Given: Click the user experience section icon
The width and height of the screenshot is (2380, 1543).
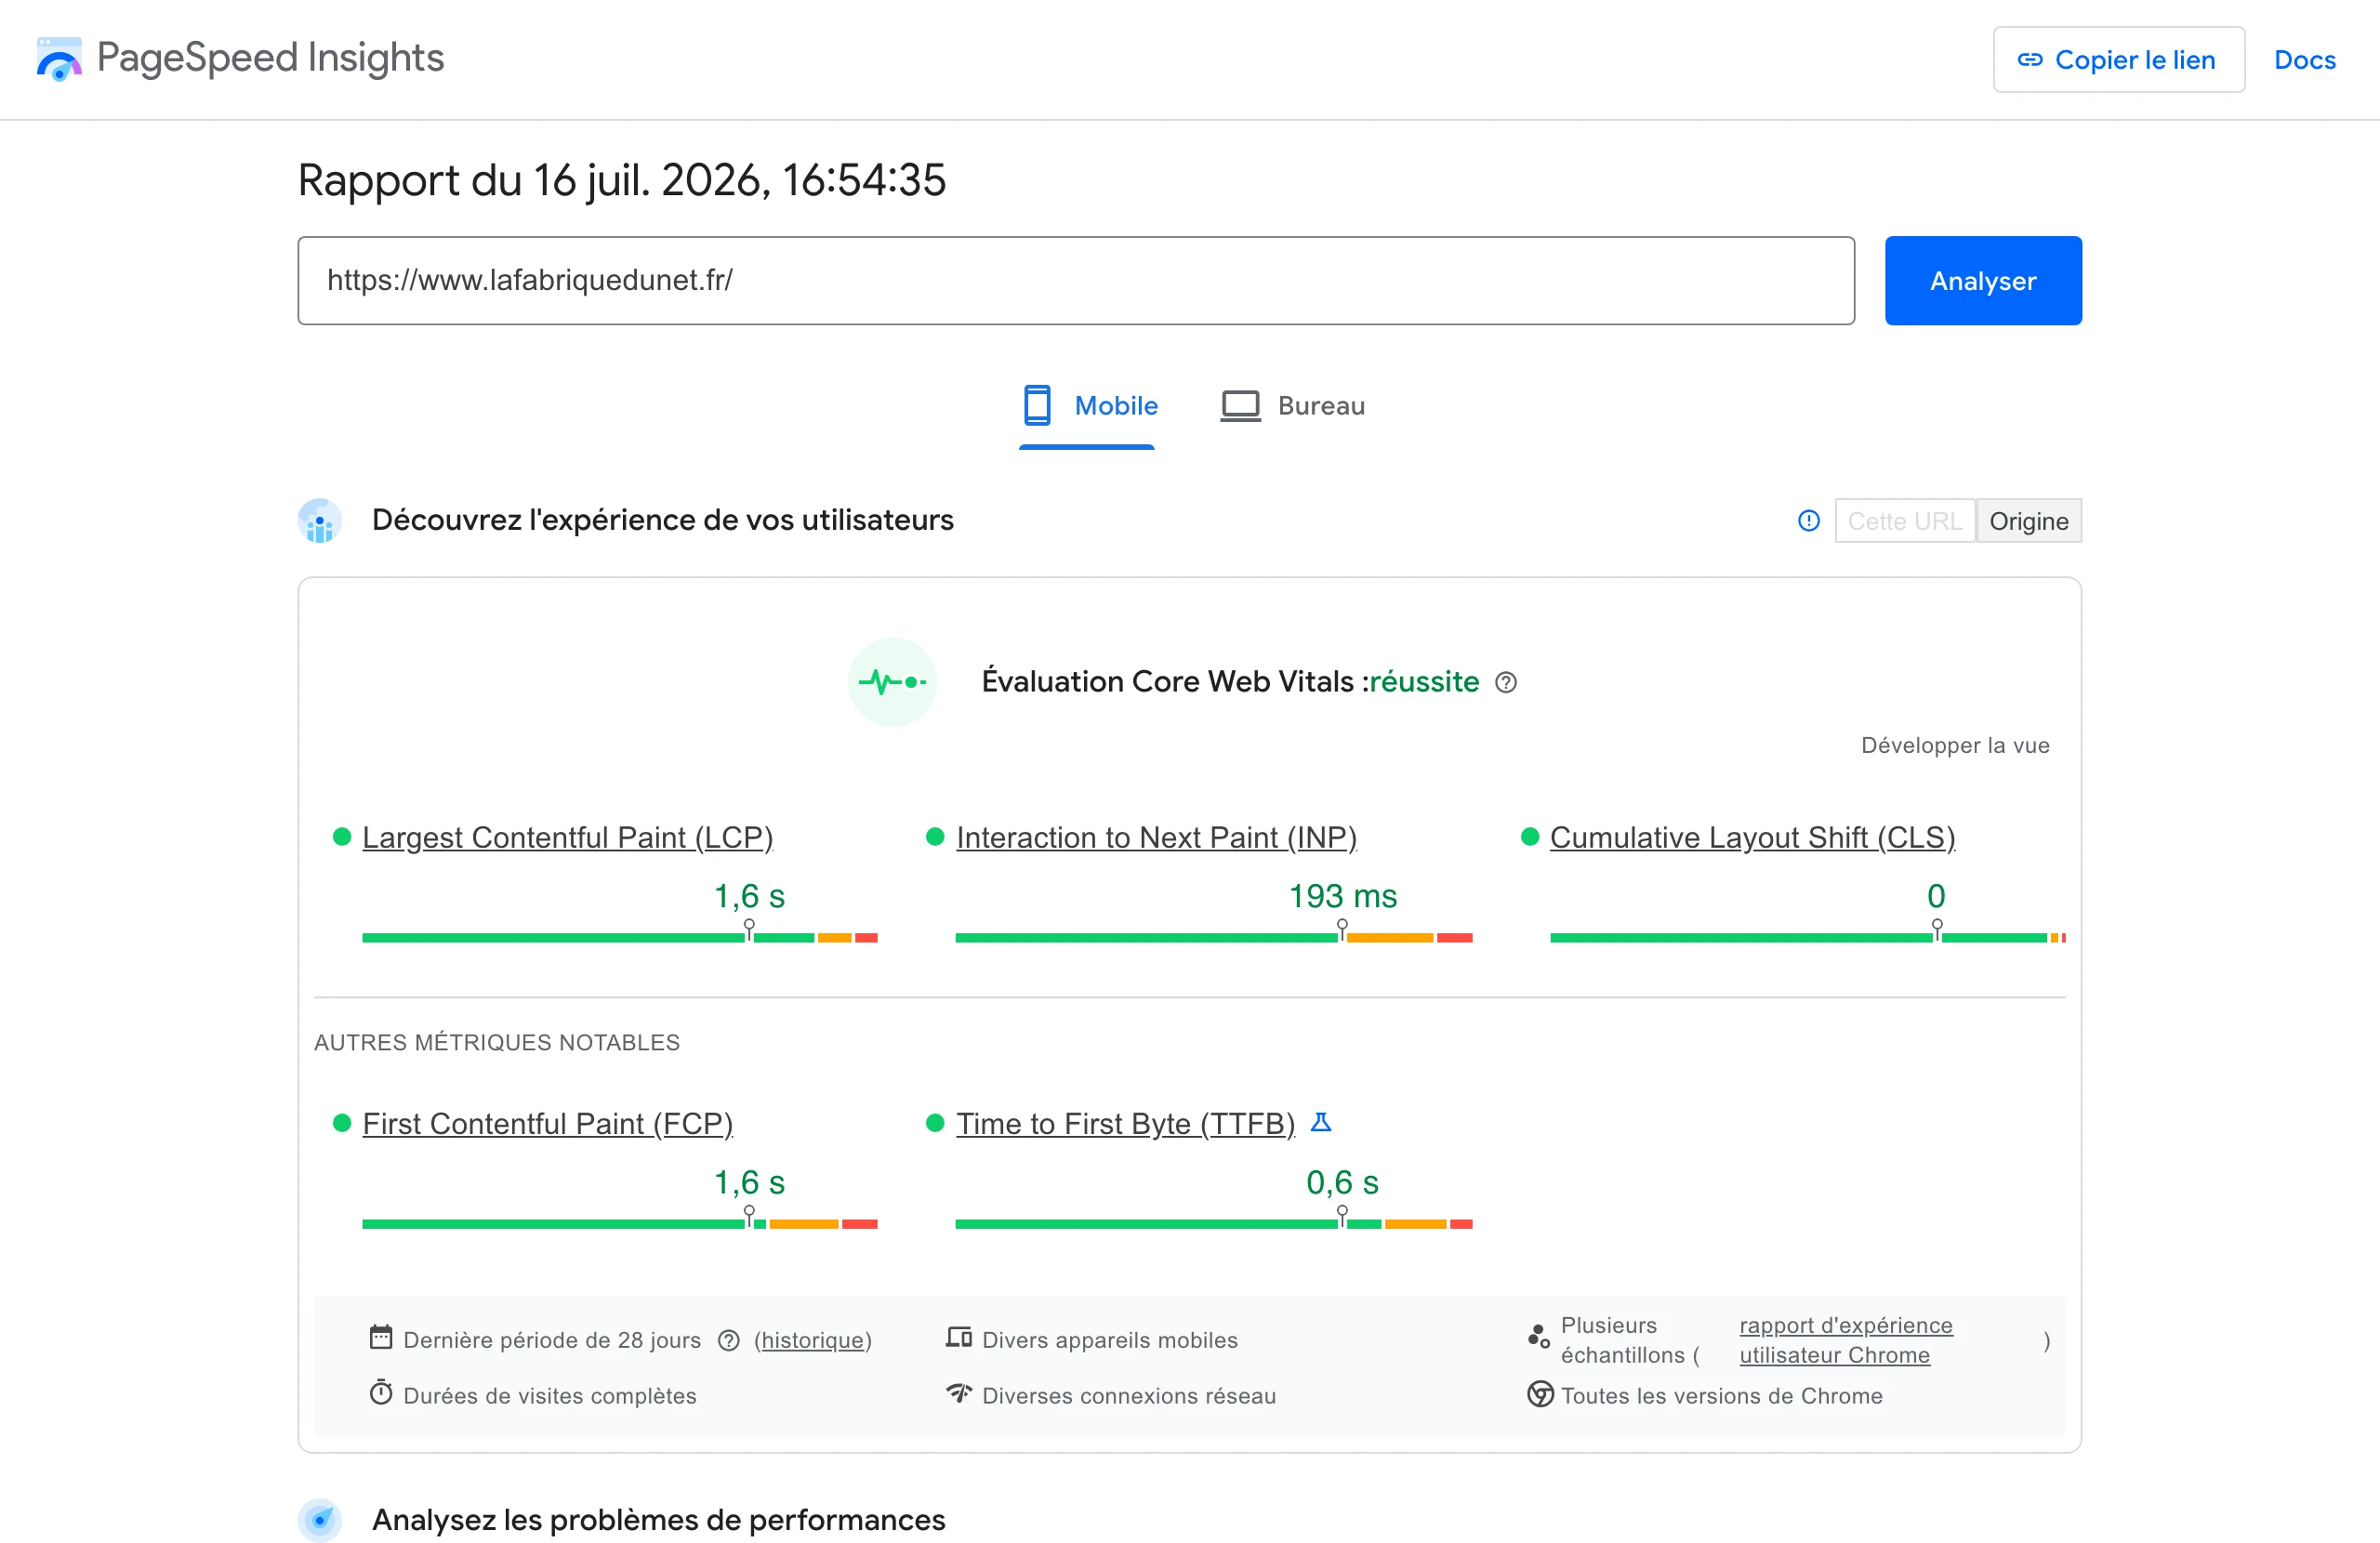Looking at the screenshot, I should pyautogui.click(x=320, y=521).
